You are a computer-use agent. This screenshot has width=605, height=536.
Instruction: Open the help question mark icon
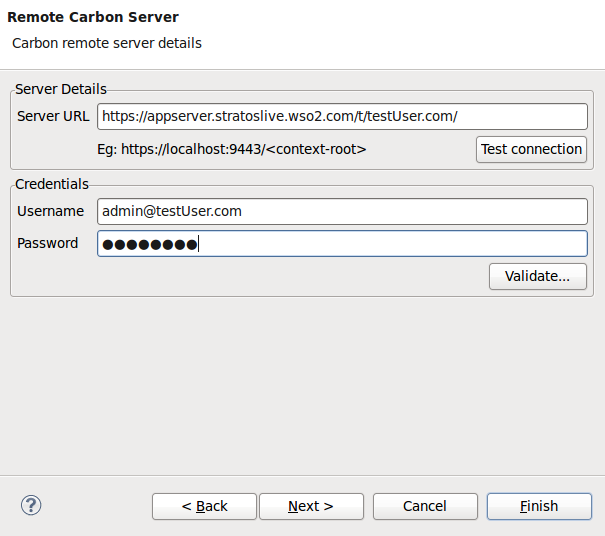[31, 505]
